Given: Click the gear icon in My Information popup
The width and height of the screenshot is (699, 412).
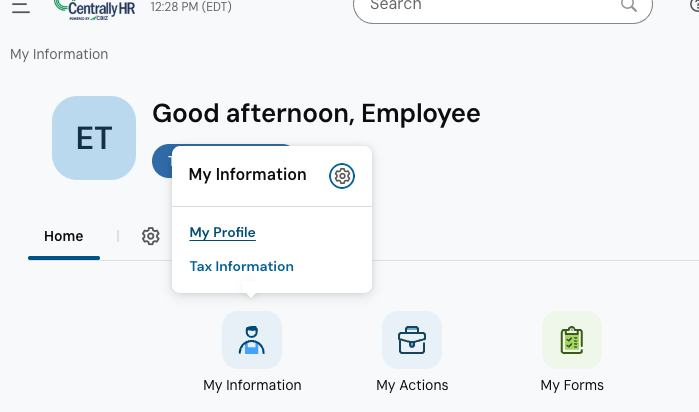Looking at the screenshot, I should tap(342, 176).
